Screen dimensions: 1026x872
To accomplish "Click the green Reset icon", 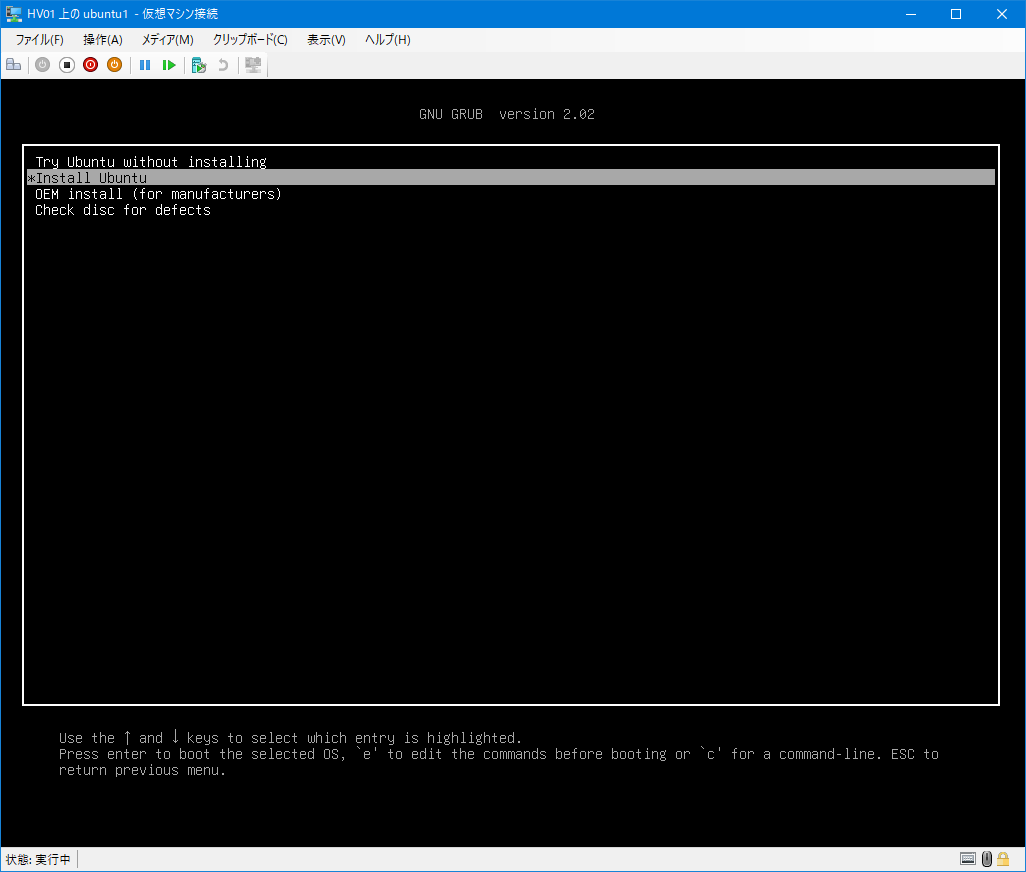I will (169, 65).
